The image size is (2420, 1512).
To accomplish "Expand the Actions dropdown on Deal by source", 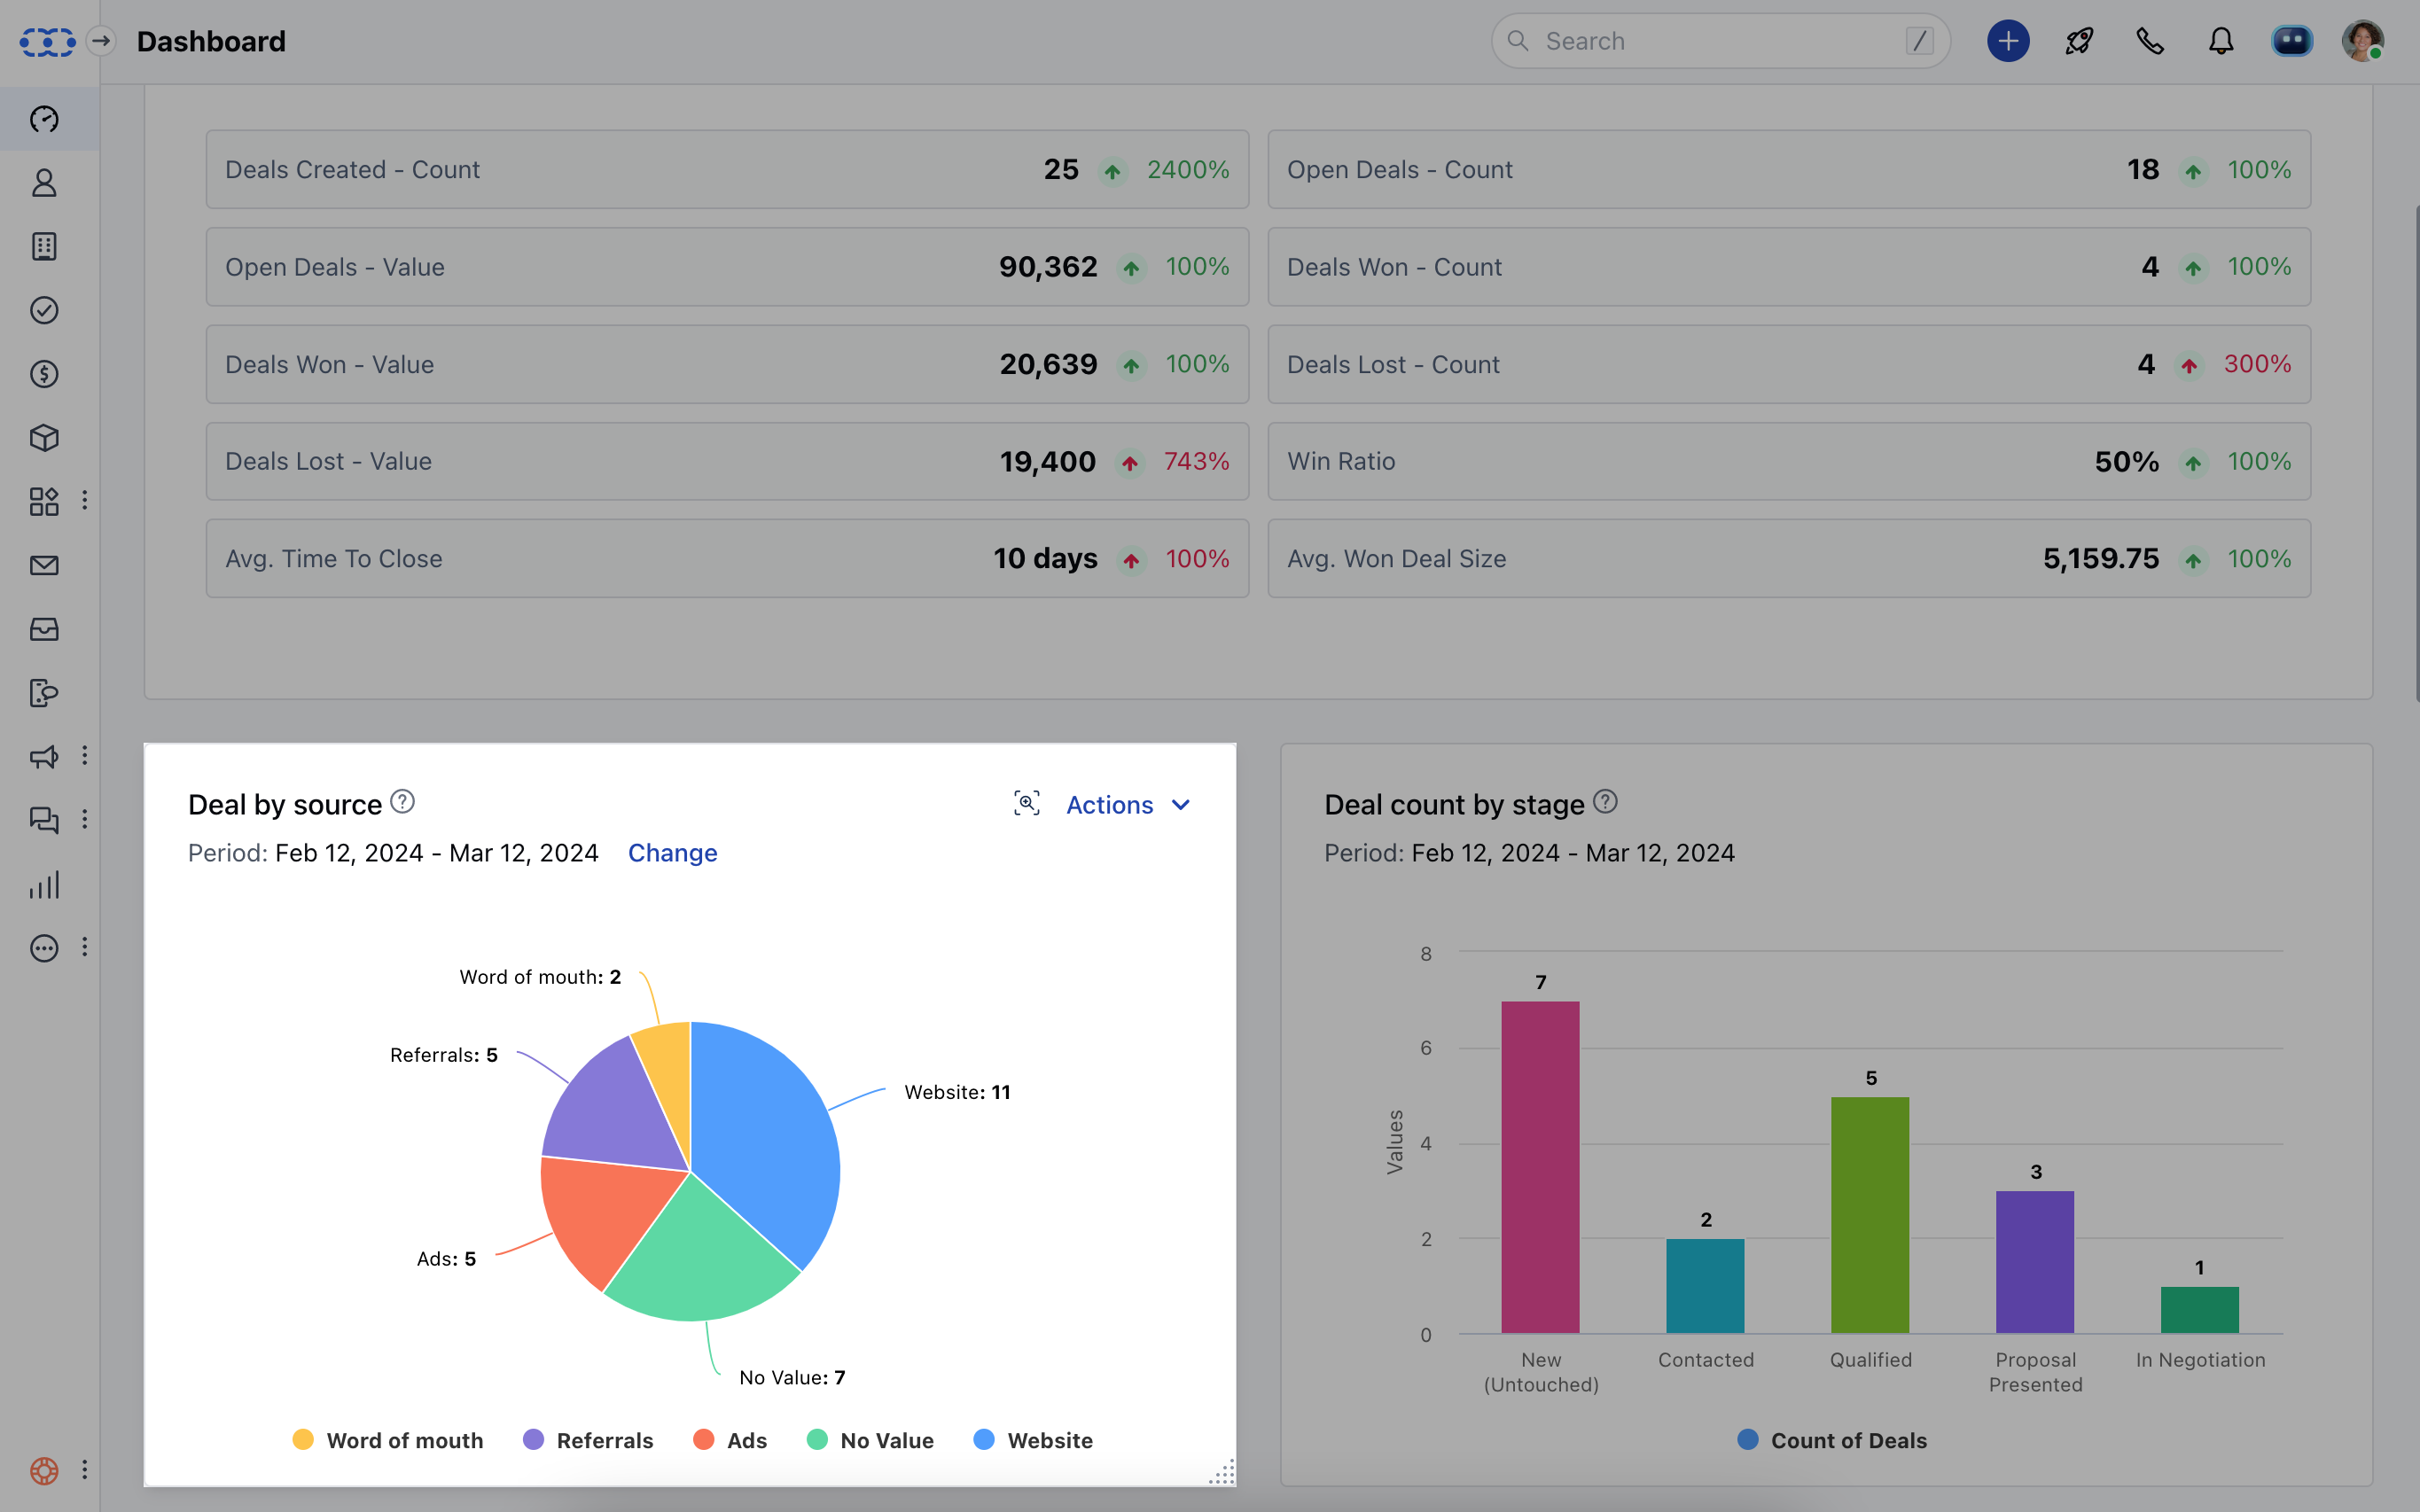I will click(1126, 804).
